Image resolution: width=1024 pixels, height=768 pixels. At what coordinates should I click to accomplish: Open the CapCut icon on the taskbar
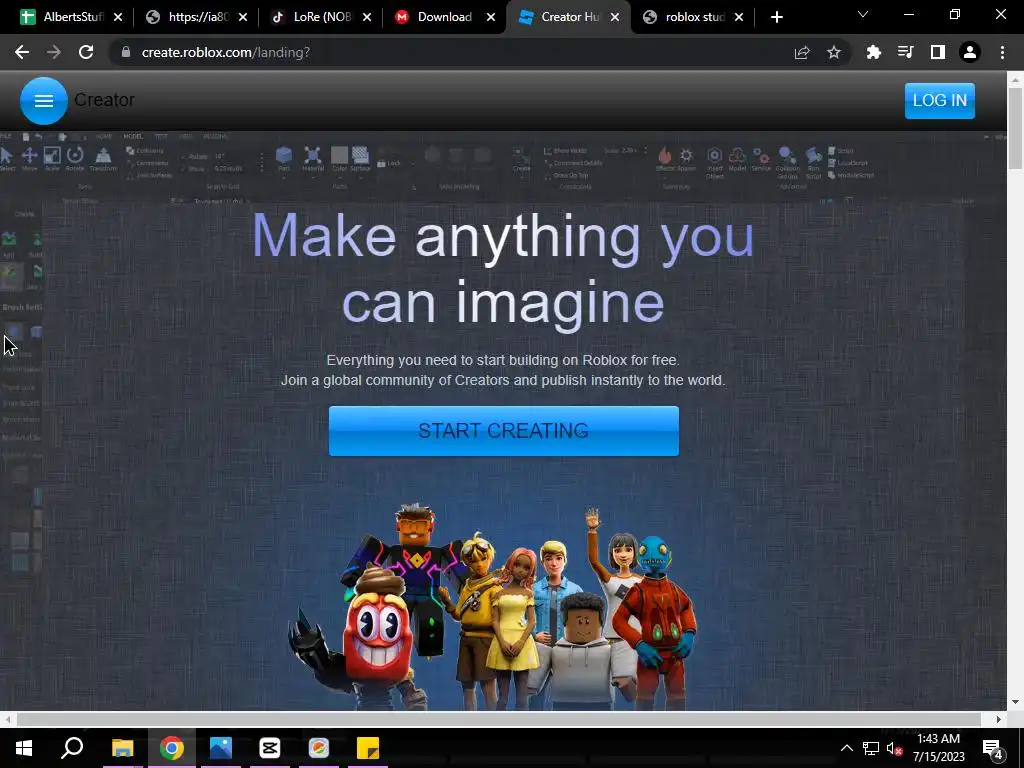tap(269, 748)
